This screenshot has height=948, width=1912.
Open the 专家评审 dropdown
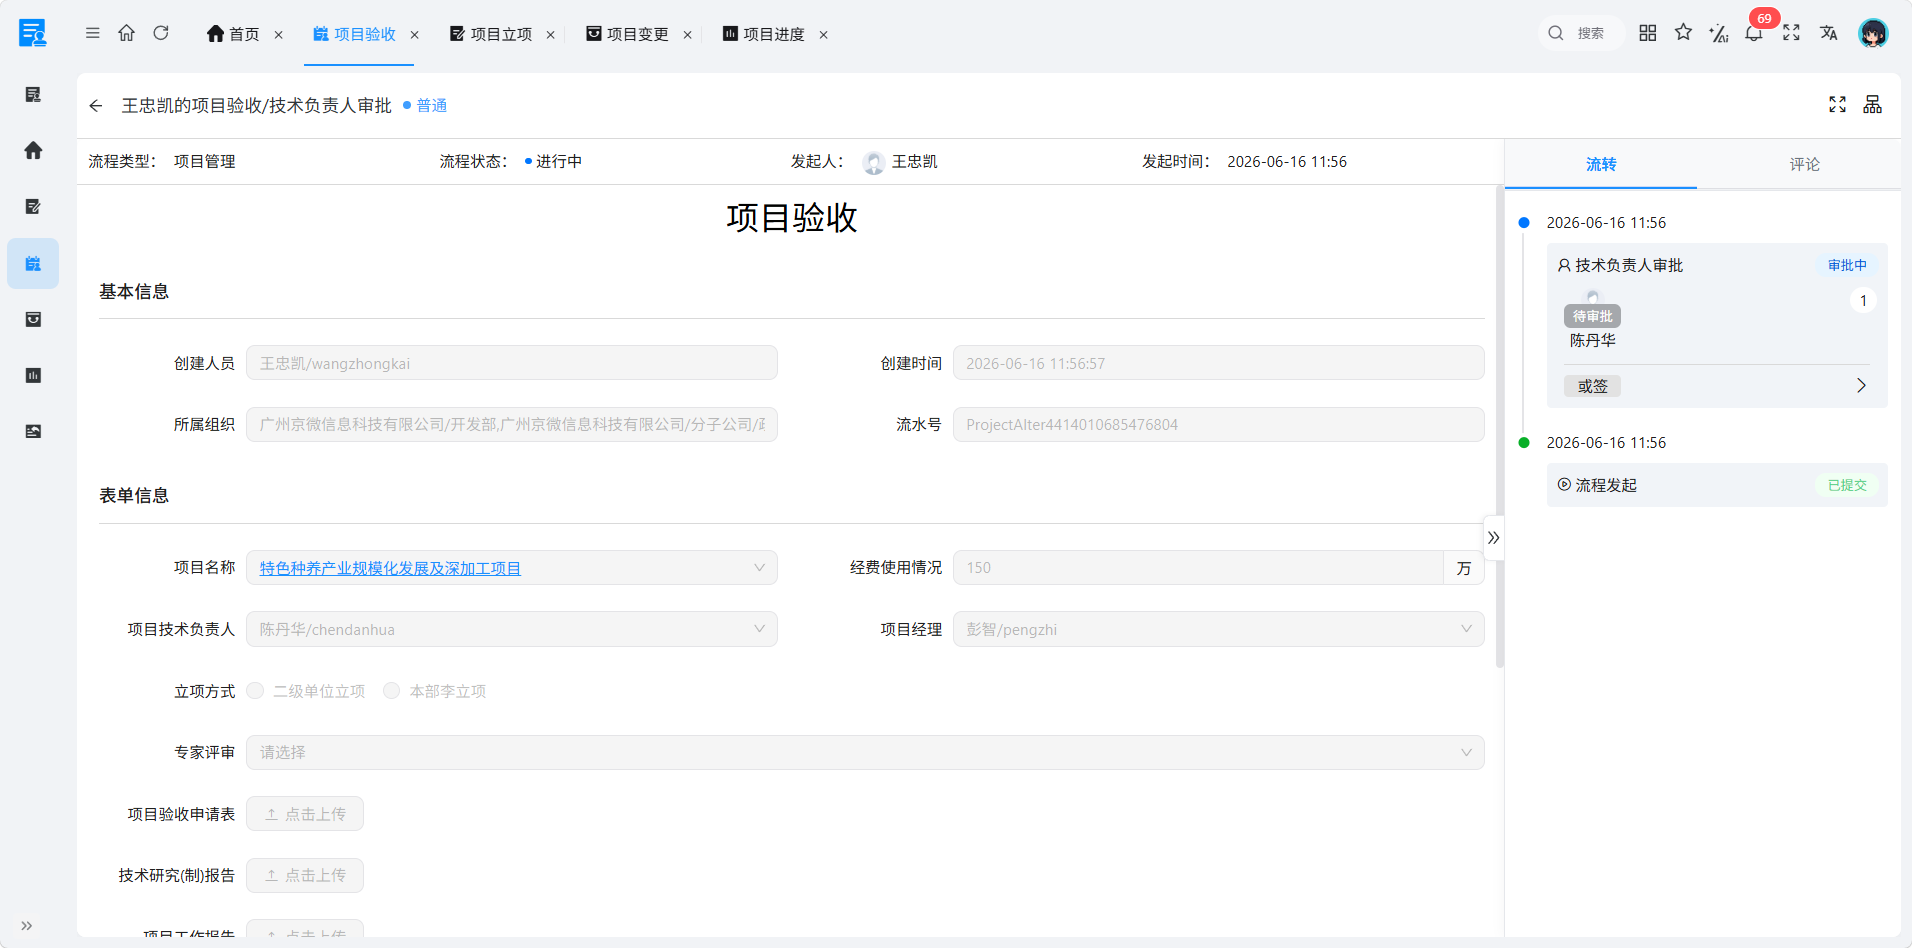tap(865, 753)
